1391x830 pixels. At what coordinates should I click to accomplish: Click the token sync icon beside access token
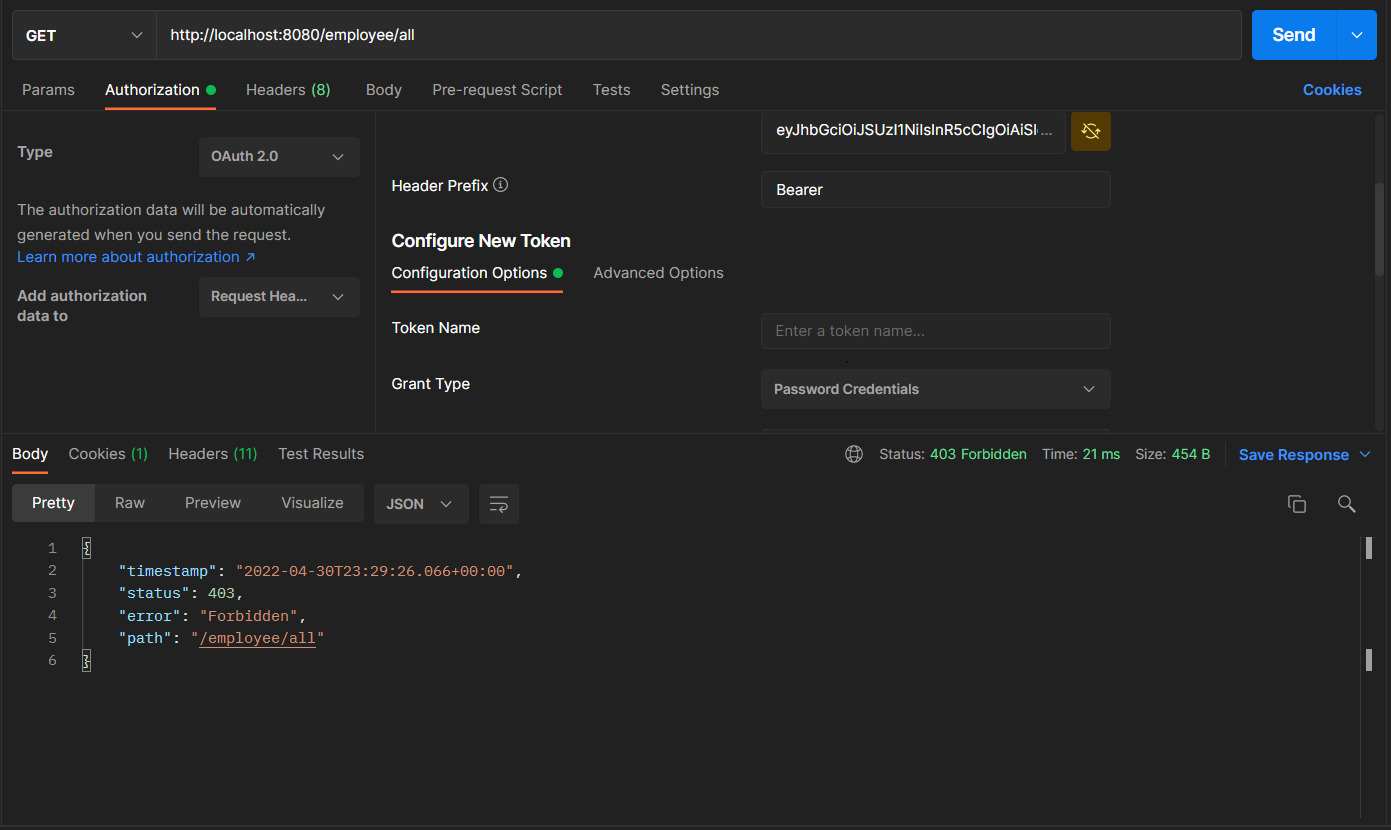coord(1091,131)
